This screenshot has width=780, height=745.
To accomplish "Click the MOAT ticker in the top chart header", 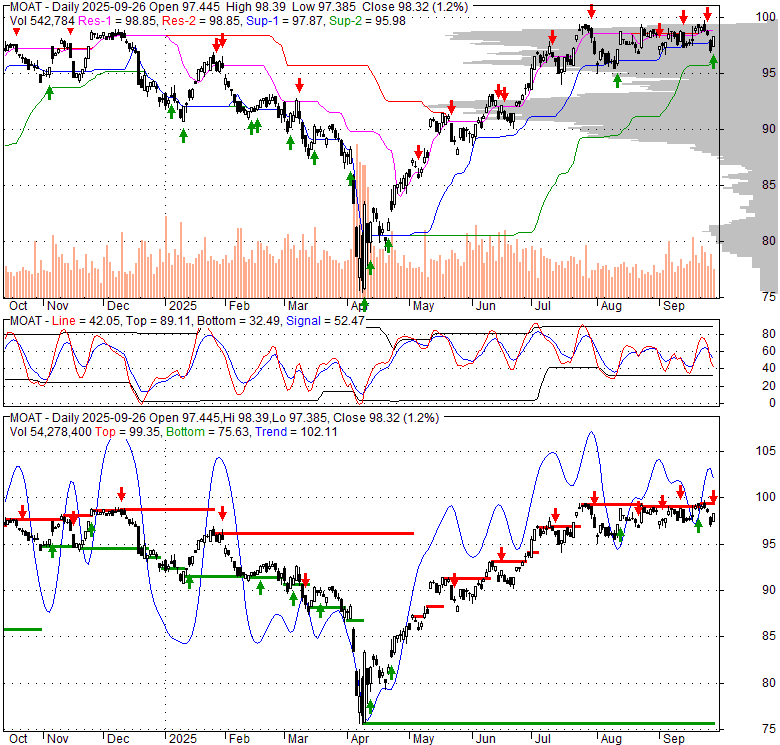I will click(25, 7).
